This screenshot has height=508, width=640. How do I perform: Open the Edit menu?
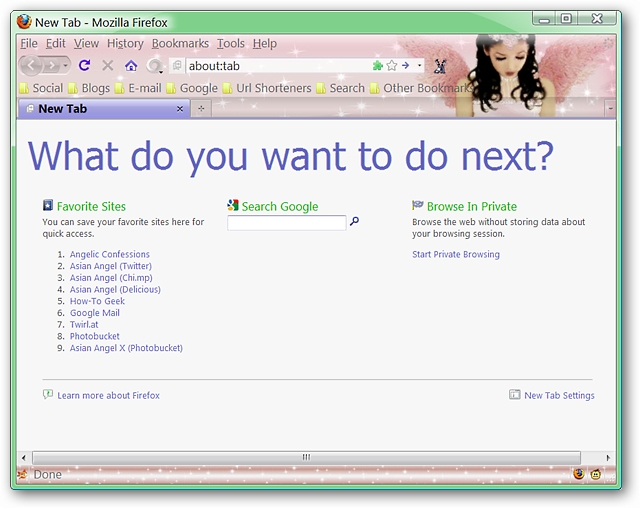coord(56,43)
